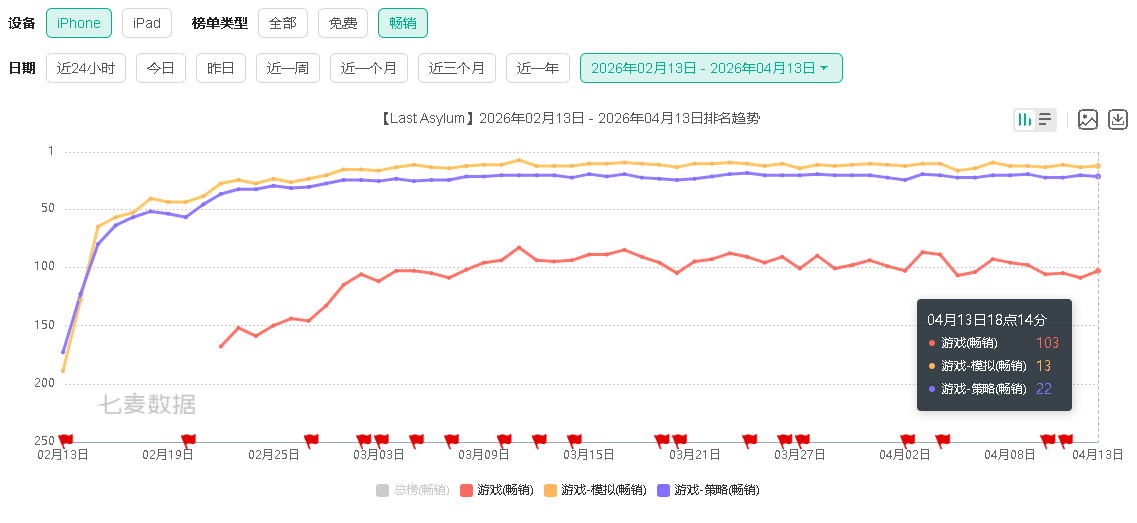The height and width of the screenshot is (523, 1137).
Task: Open the custom date range dropdown
Action: (x=710, y=68)
